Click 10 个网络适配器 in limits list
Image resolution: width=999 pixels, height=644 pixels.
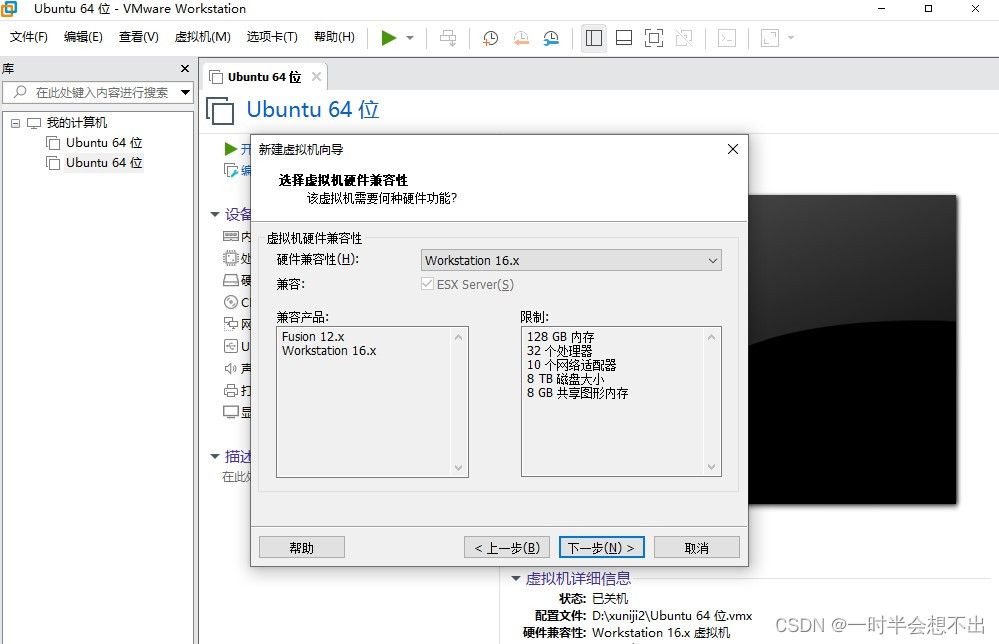pos(571,365)
